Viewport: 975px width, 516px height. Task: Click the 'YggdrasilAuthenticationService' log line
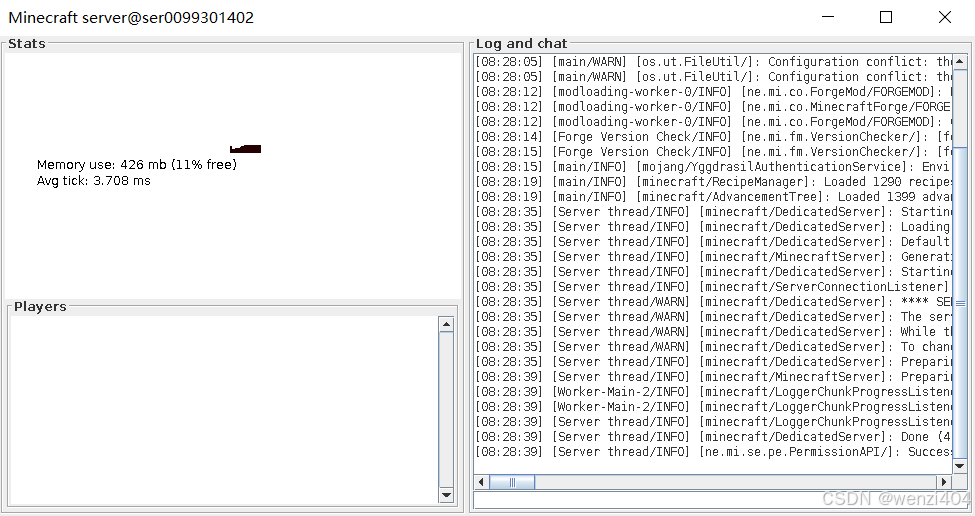click(713, 167)
